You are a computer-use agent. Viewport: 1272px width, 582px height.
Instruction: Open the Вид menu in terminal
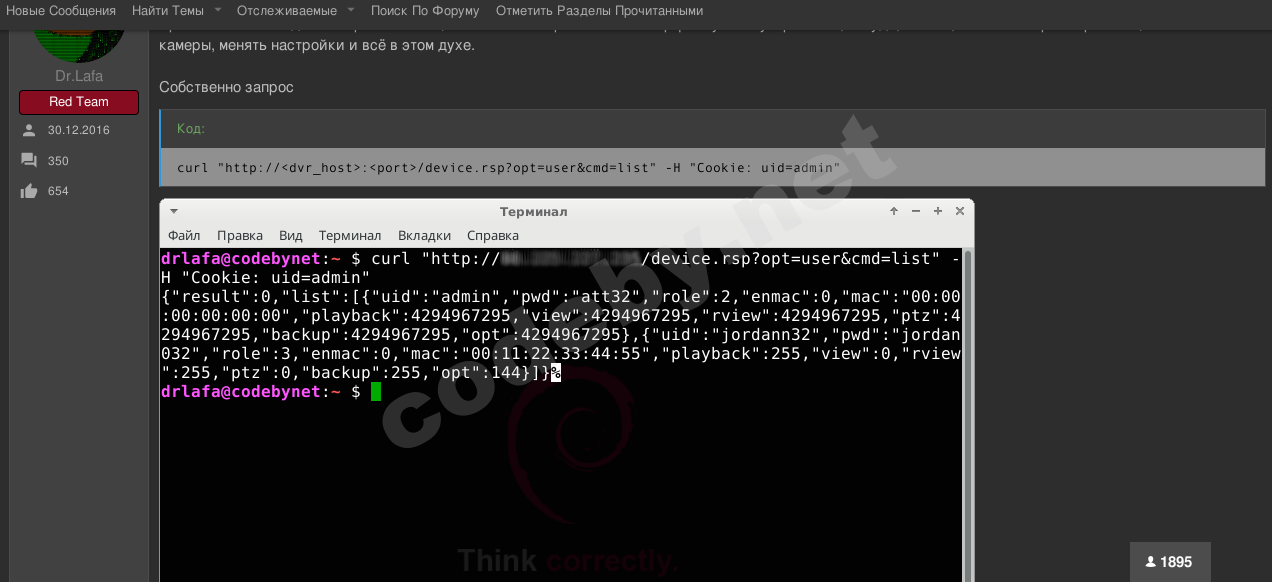pyautogui.click(x=291, y=235)
